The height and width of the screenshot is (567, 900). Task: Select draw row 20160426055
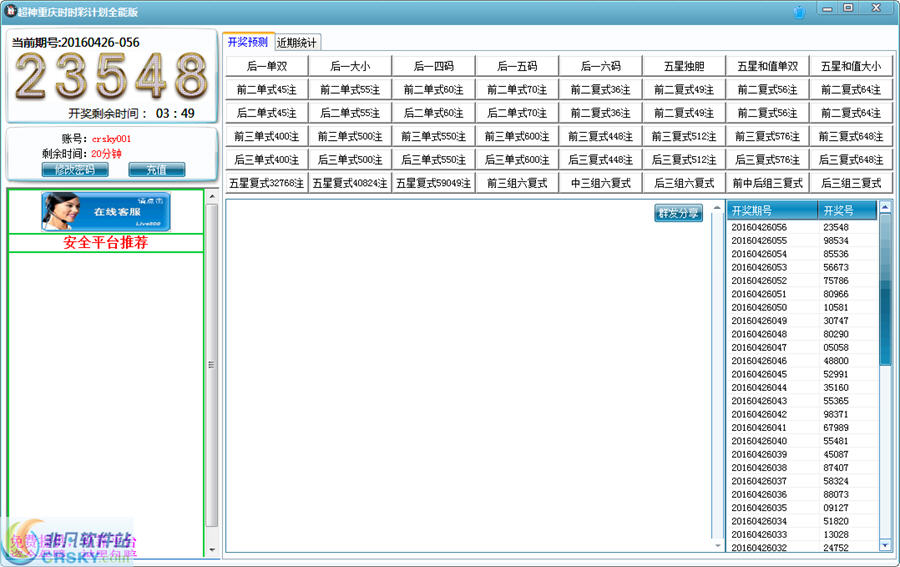802,240
